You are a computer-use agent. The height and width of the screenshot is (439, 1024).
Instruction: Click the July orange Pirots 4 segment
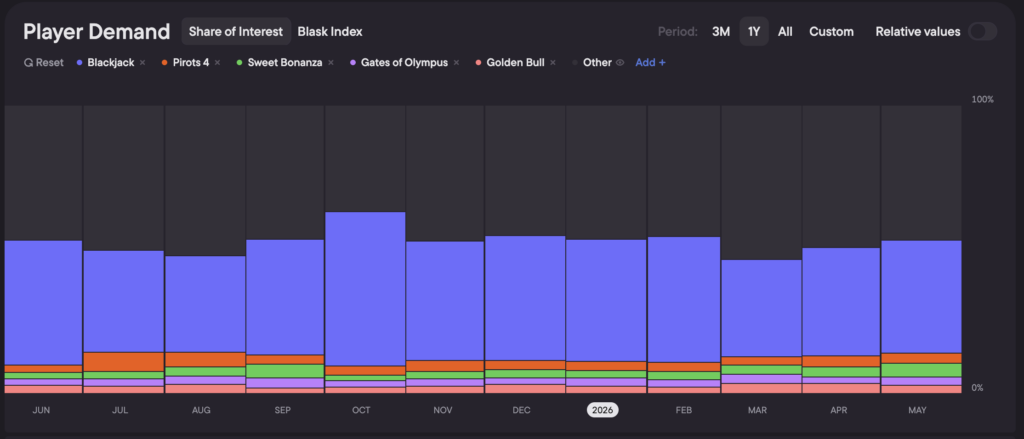[123, 362]
